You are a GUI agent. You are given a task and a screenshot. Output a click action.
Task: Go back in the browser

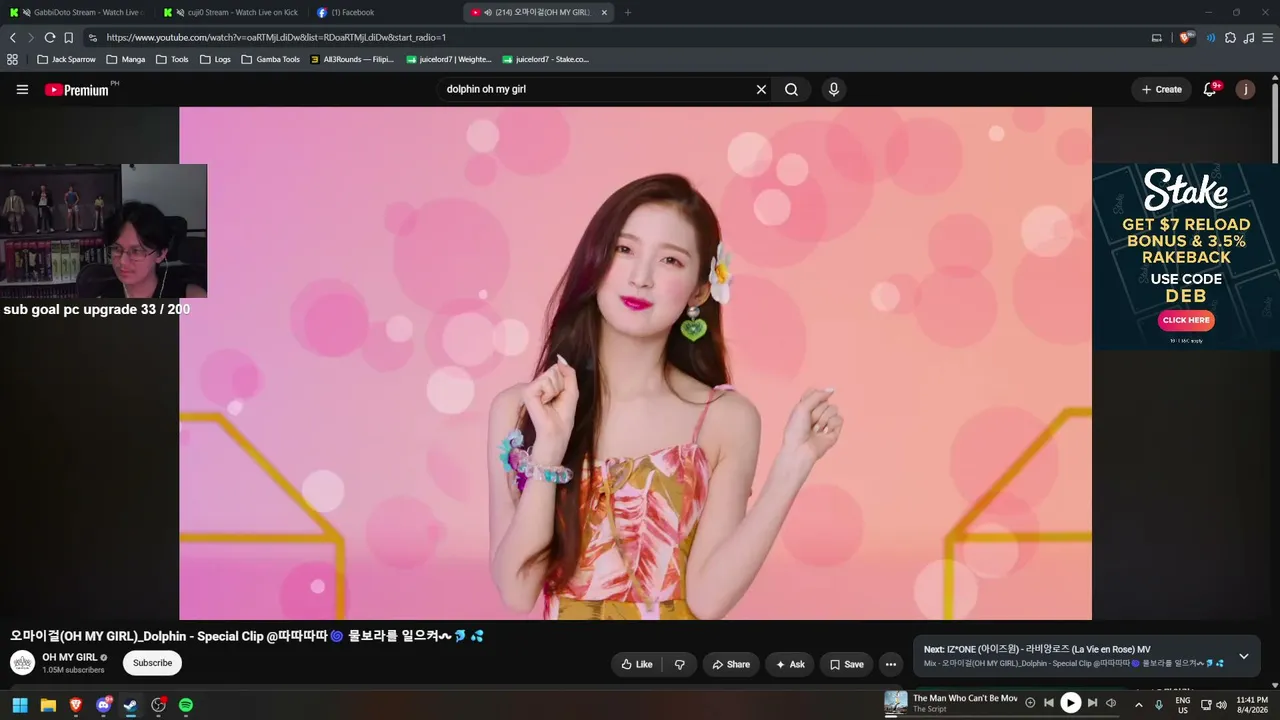pos(13,38)
